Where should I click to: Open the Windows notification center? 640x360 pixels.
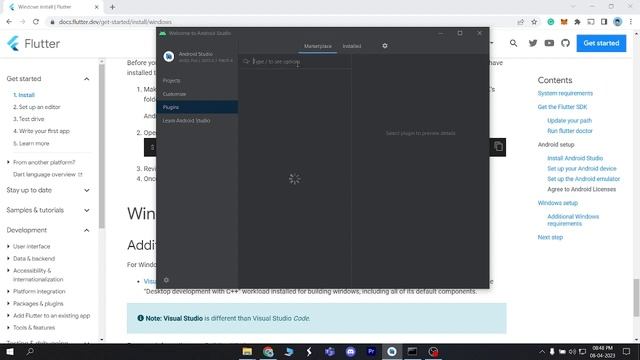pos(626,351)
